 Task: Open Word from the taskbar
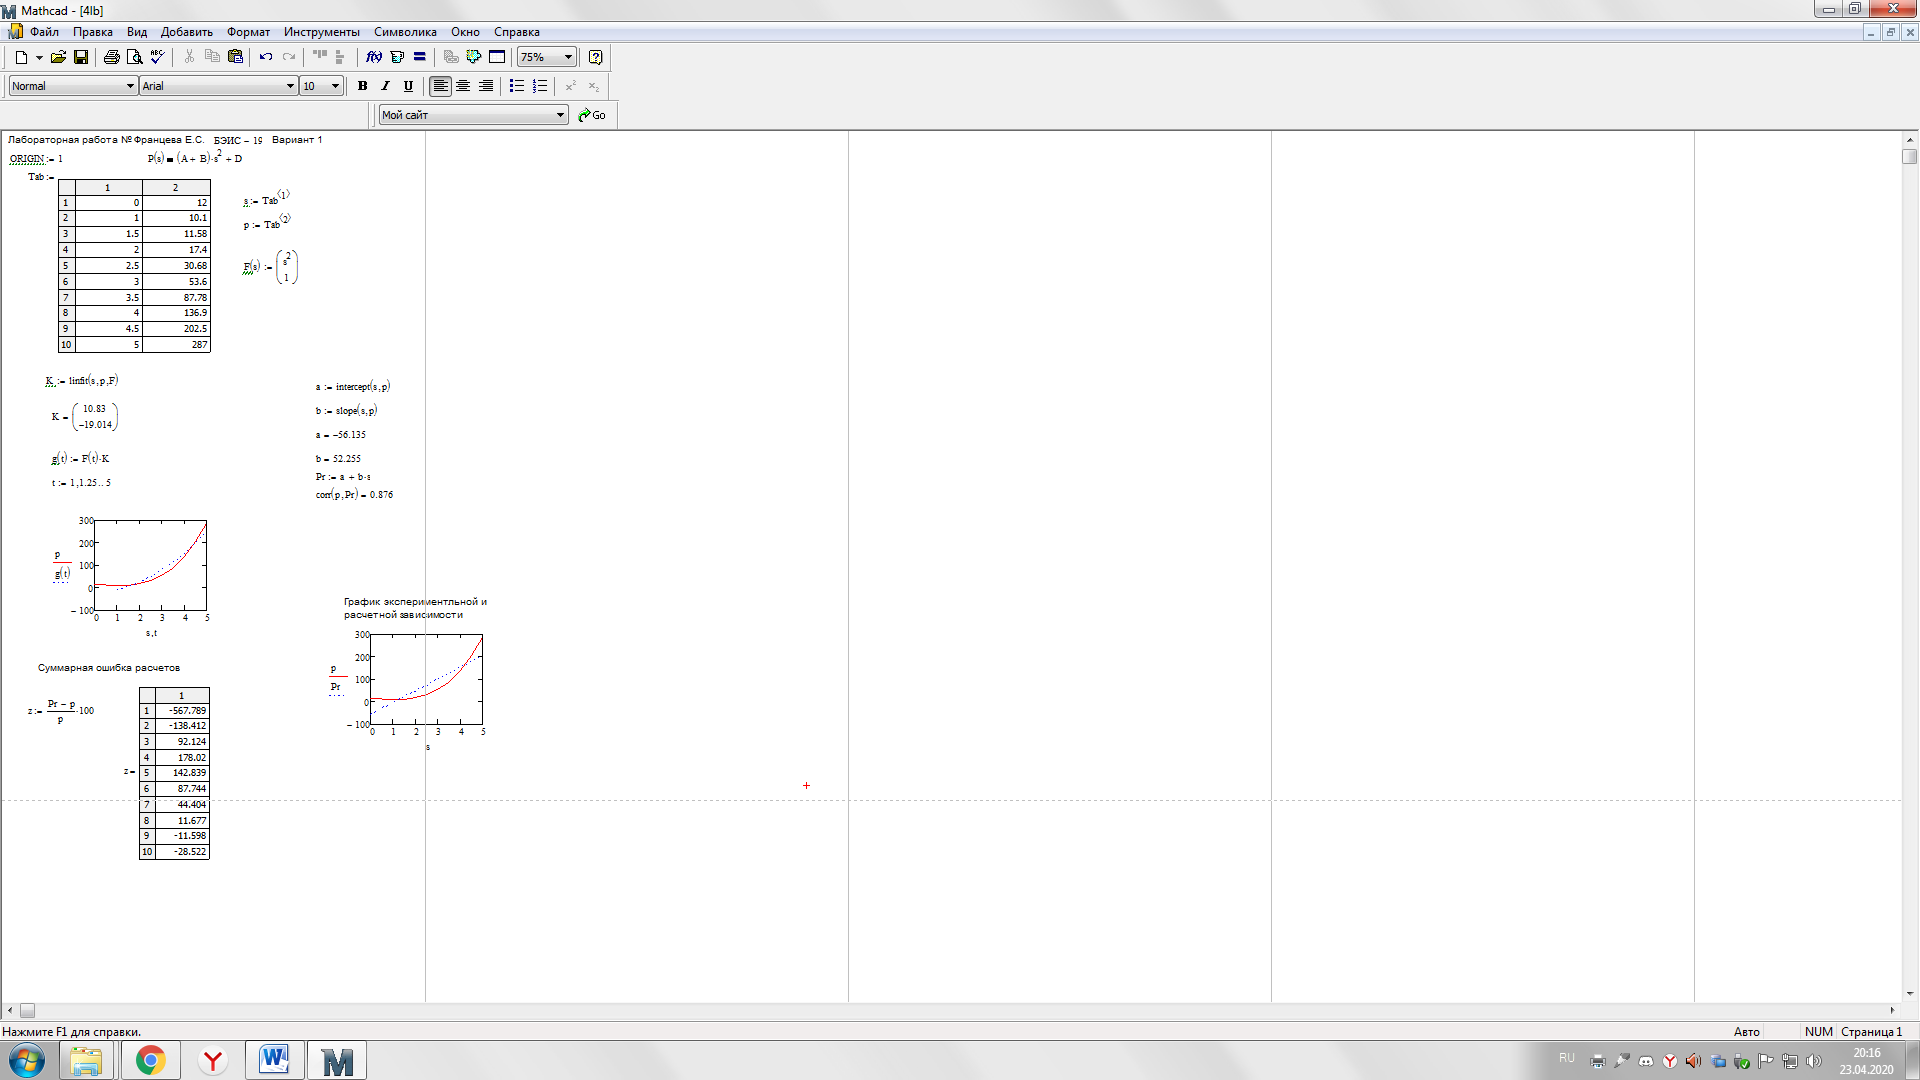click(x=274, y=1060)
